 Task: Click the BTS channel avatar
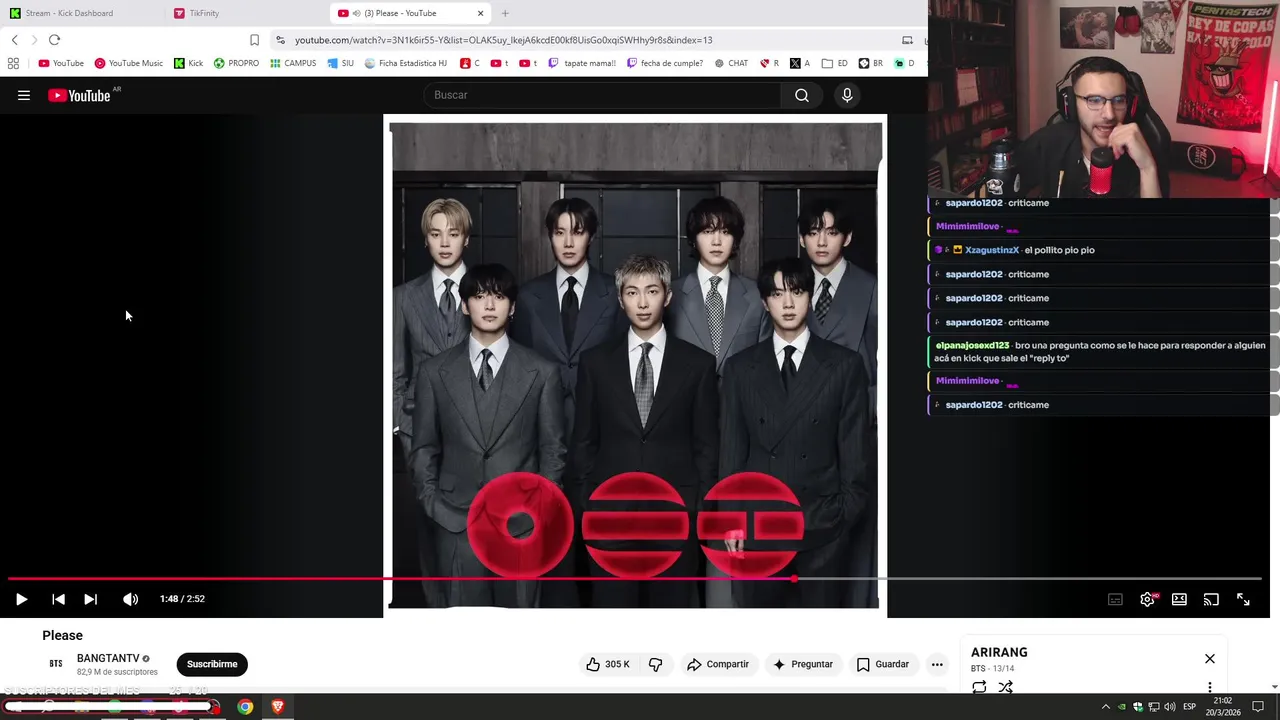click(56, 664)
